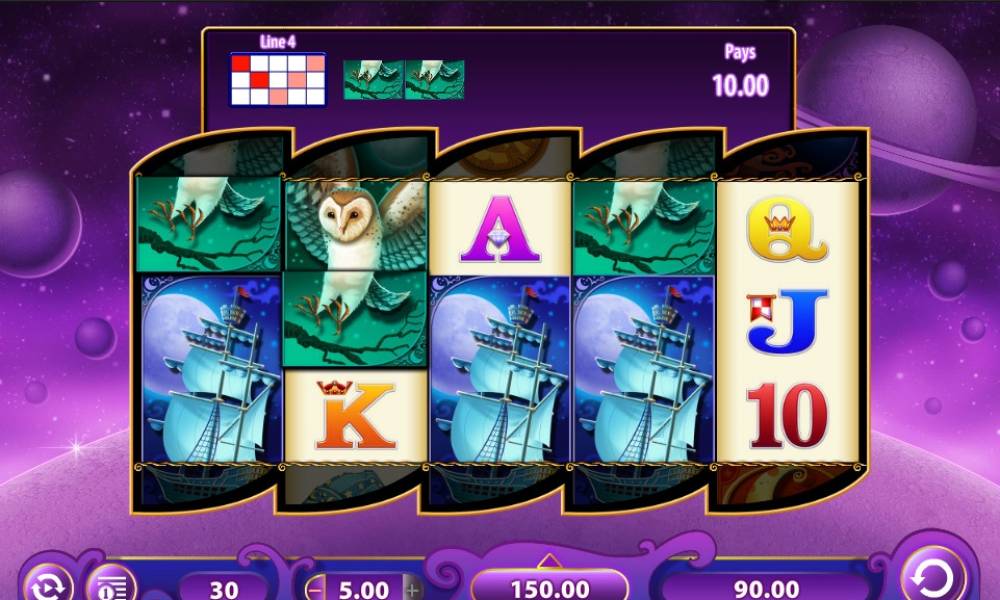Click the orange K crown symbol

pos(355,416)
